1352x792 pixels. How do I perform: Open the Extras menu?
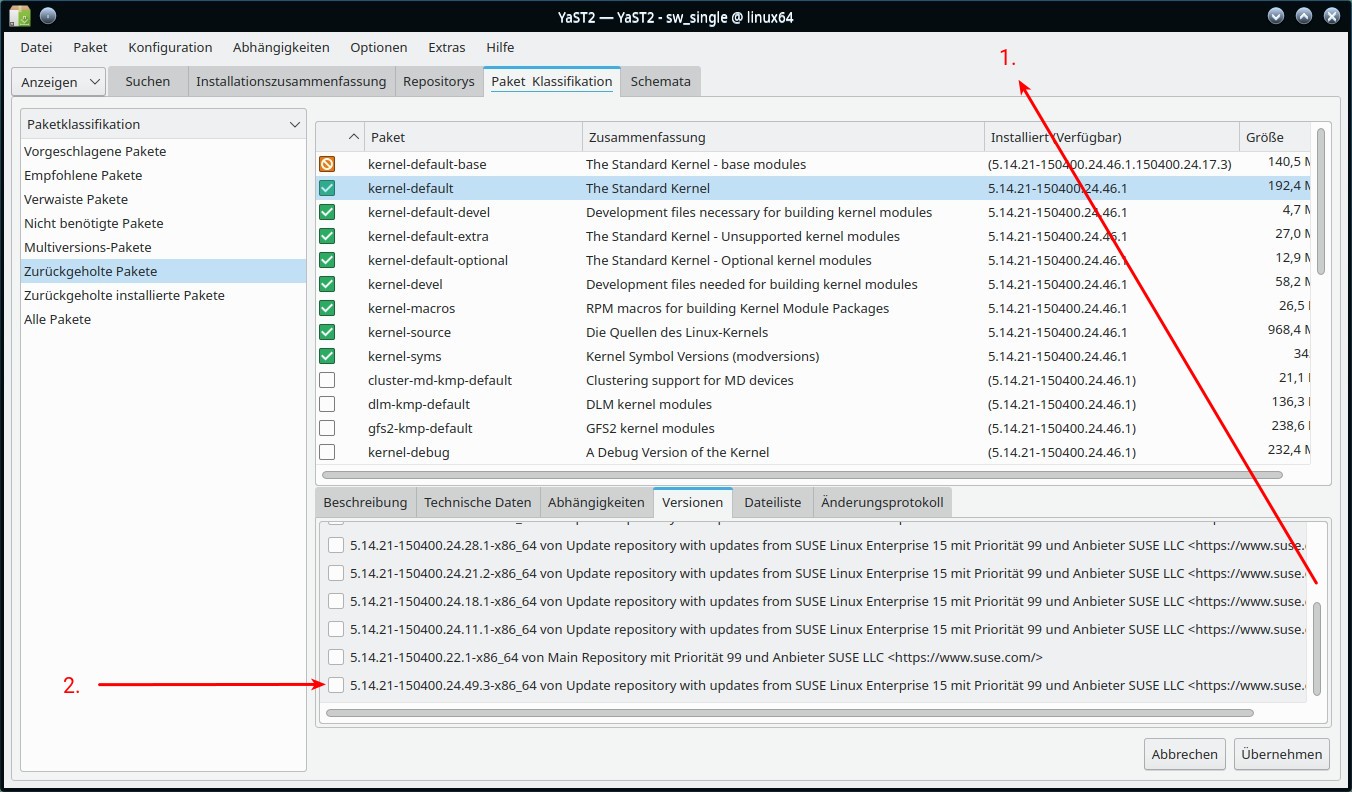(446, 47)
